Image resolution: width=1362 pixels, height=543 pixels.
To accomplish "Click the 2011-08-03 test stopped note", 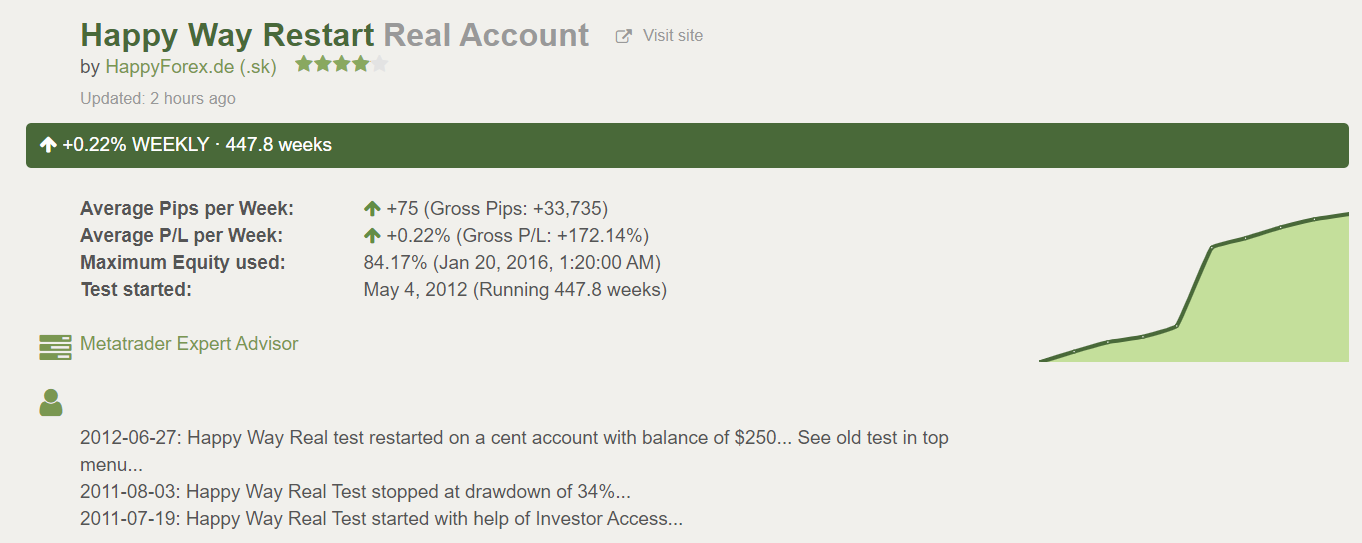I will (355, 492).
